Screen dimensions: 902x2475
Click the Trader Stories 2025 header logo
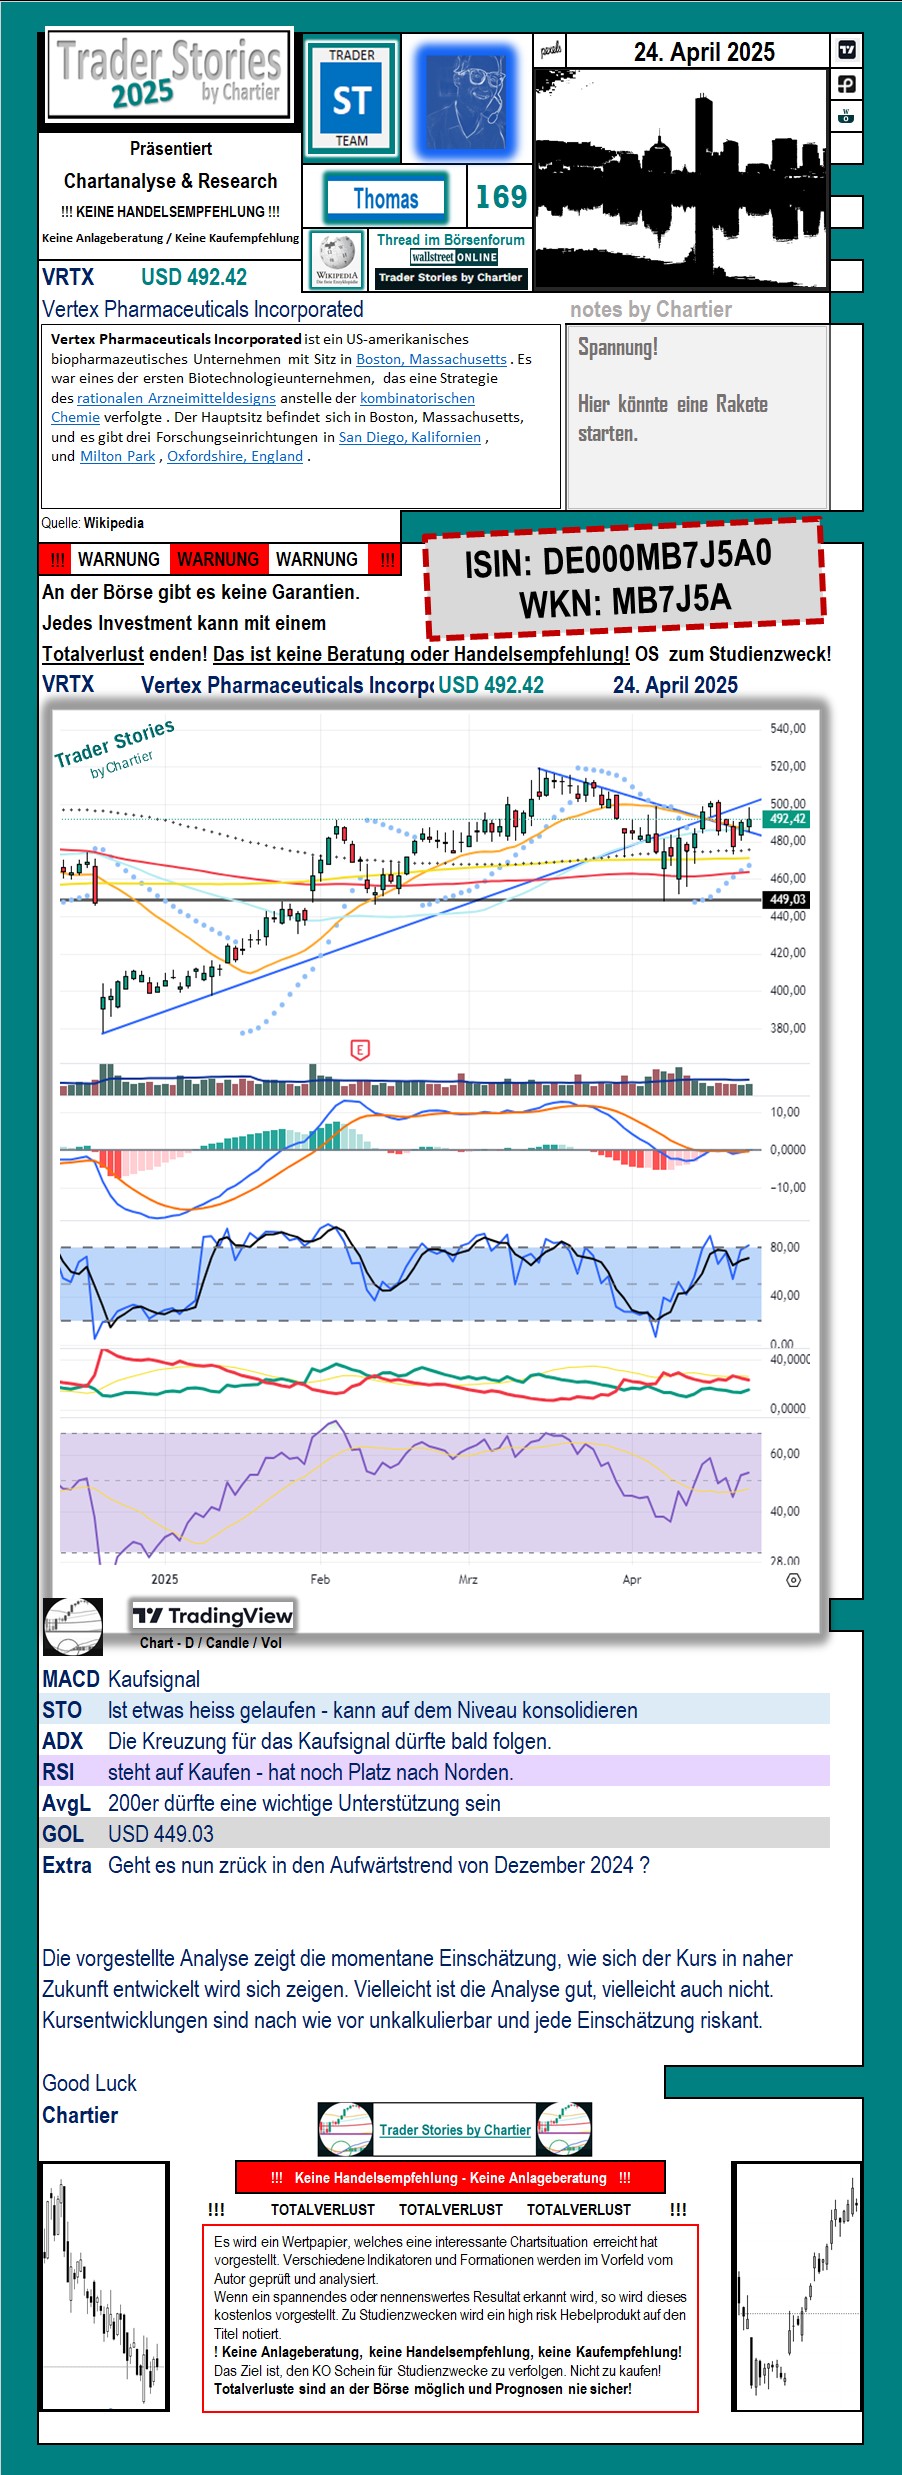170,76
